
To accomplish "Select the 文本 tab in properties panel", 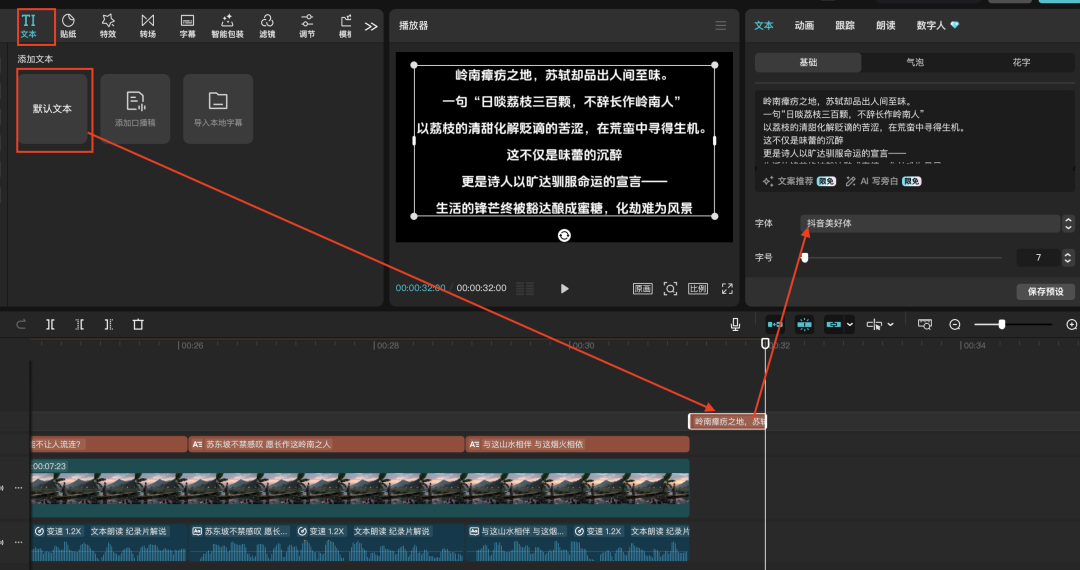I will (x=764, y=25).
